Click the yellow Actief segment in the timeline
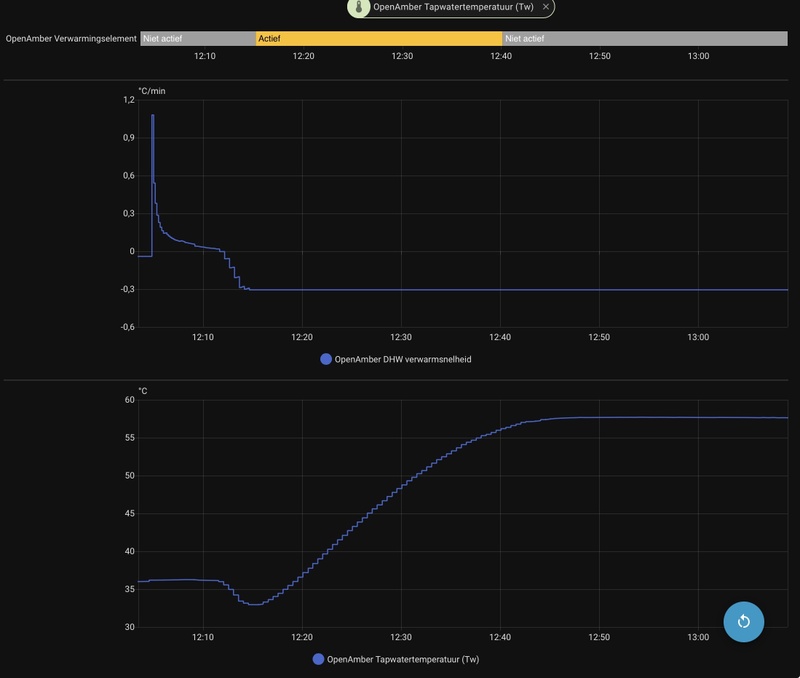Screen dimensions: 800x678 coord(379,38)
